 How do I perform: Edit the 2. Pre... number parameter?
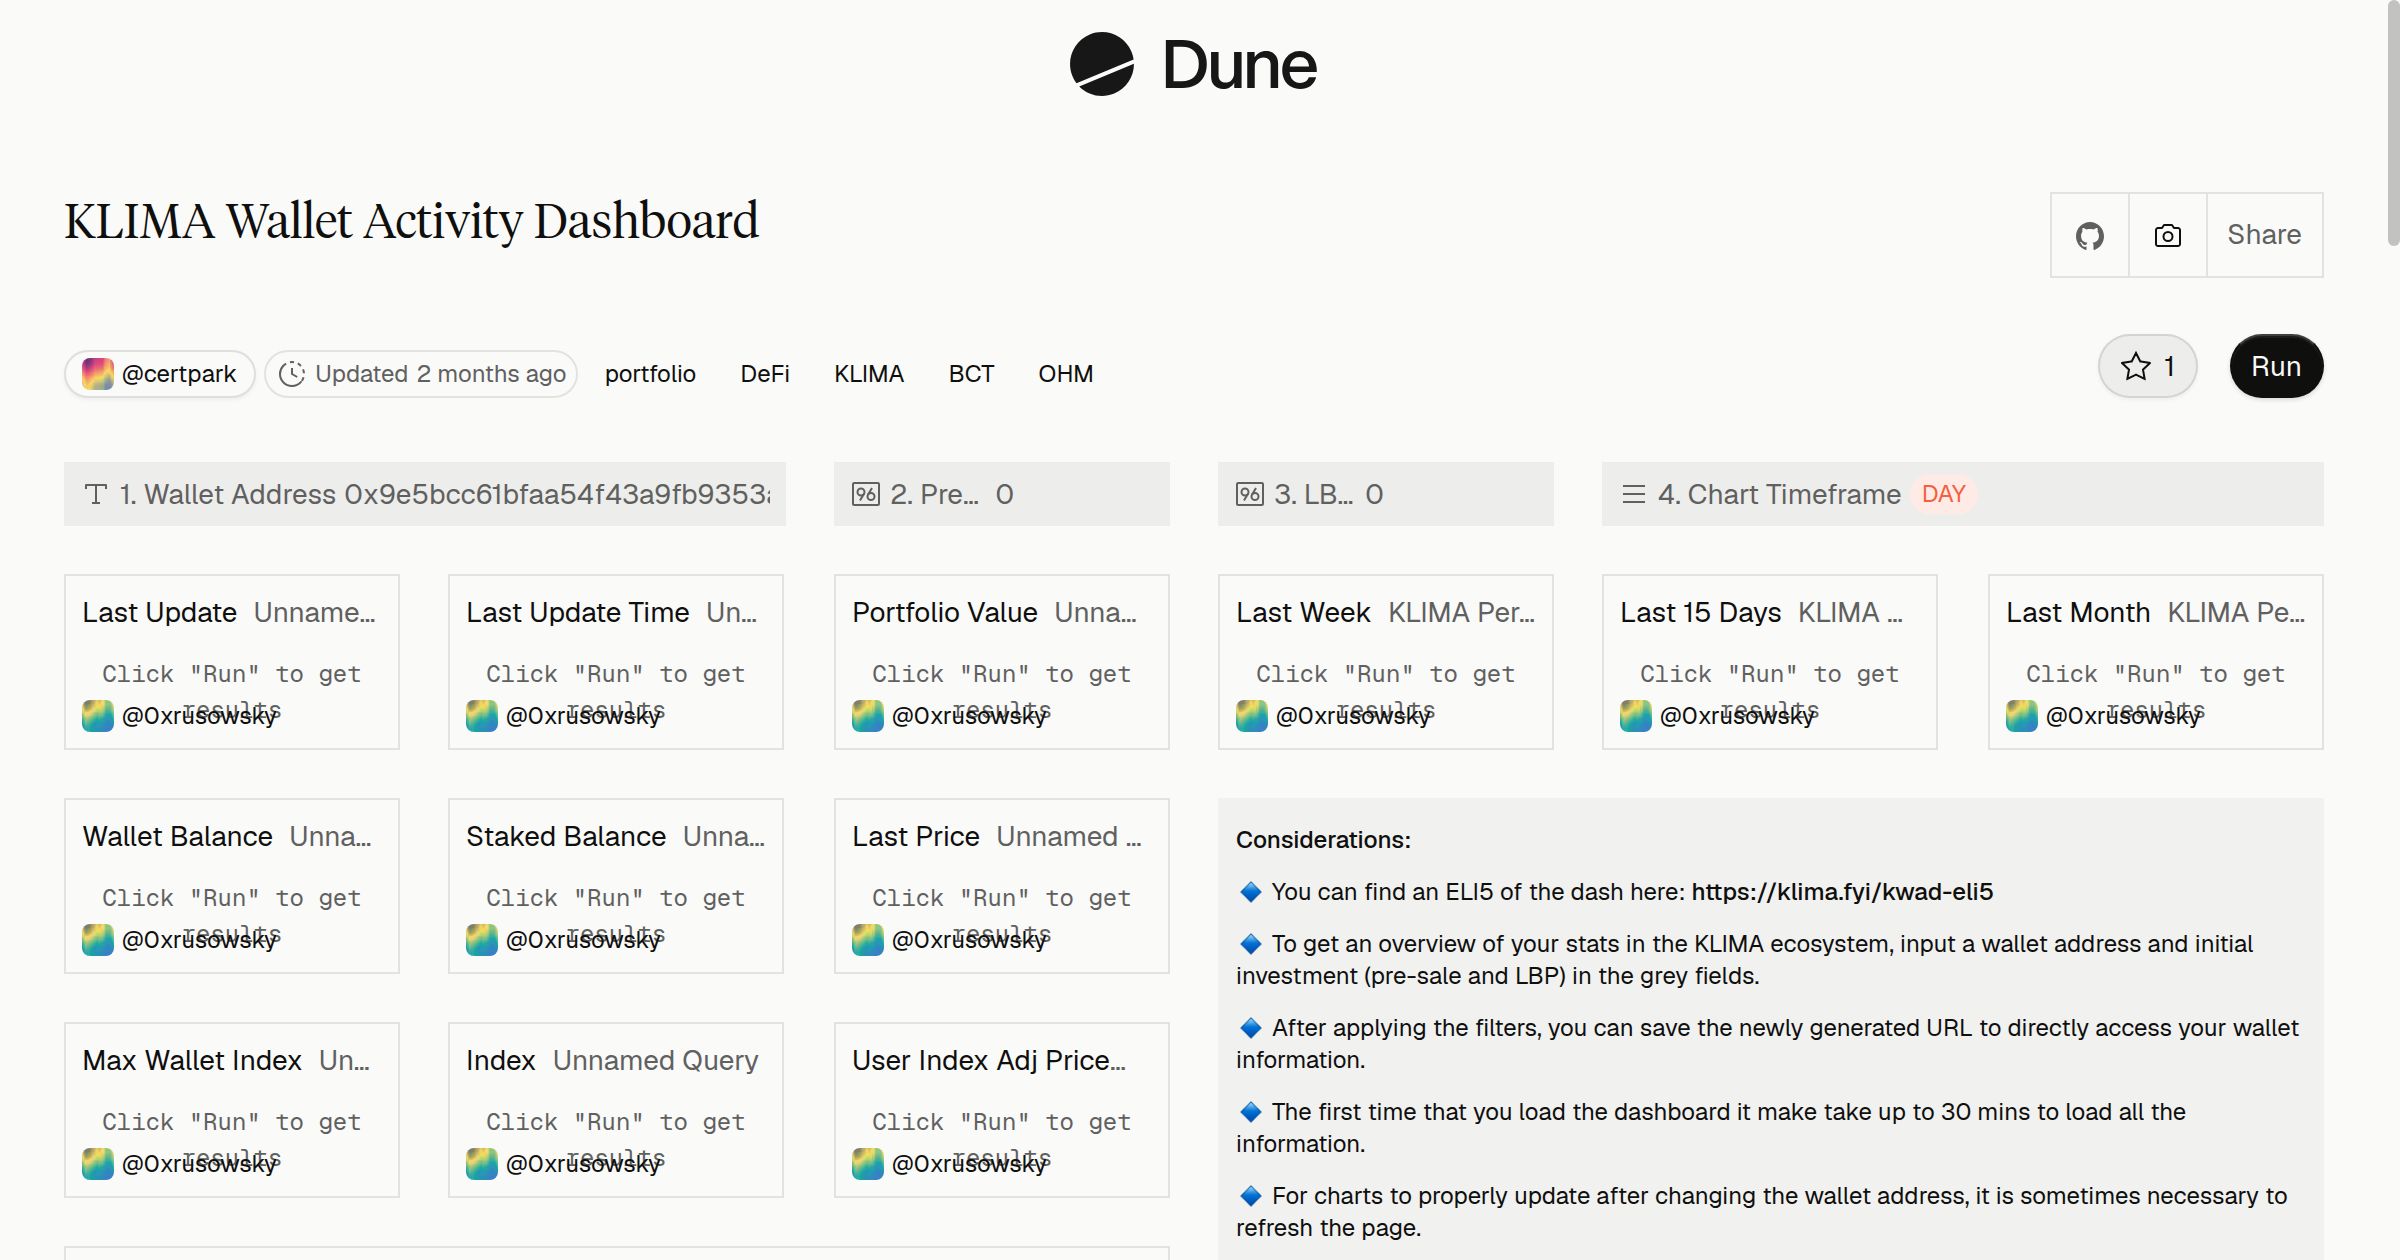point(1002,494)
